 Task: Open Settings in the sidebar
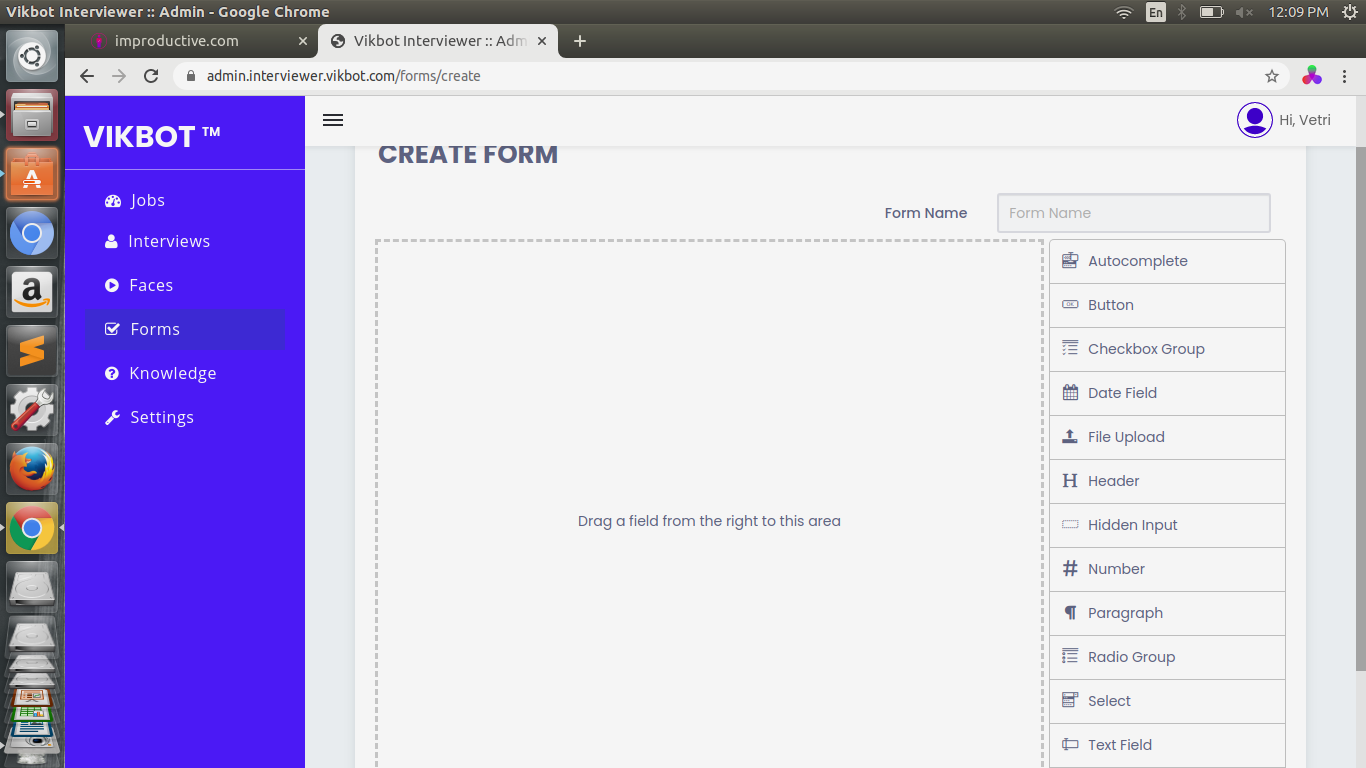(185, 418)
